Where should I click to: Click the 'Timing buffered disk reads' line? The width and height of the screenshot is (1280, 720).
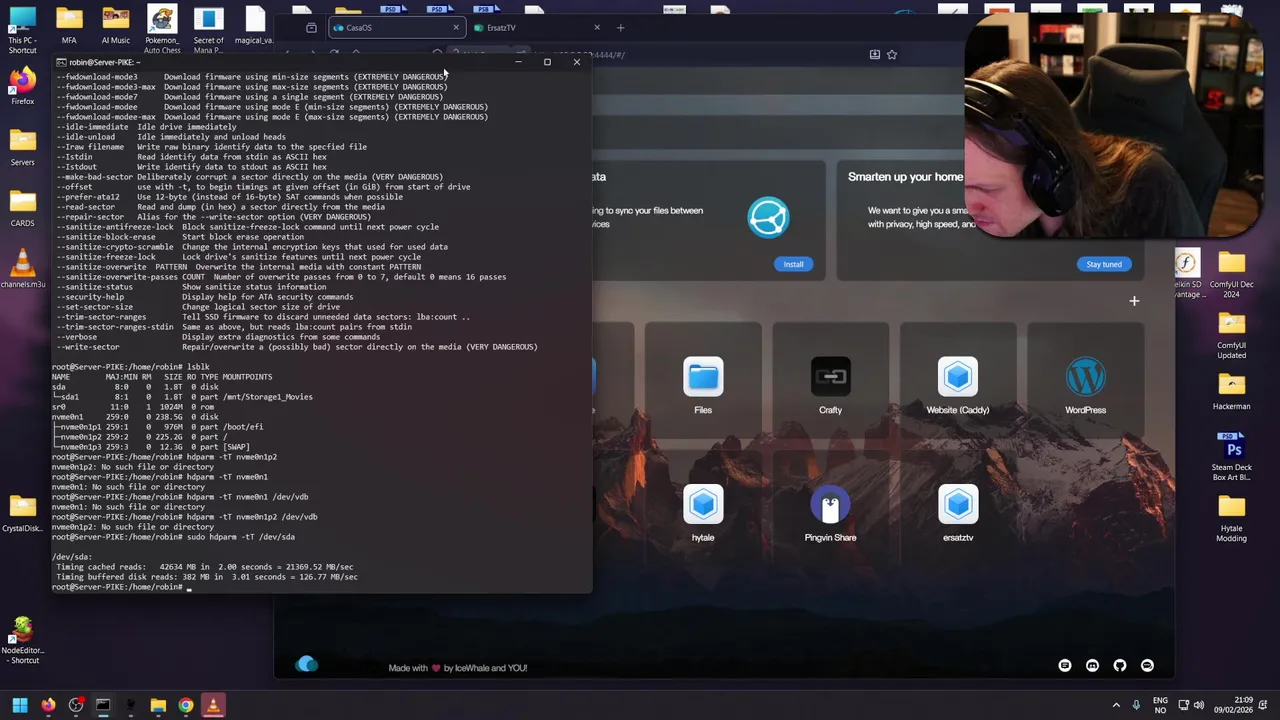[x=206, y=577]
